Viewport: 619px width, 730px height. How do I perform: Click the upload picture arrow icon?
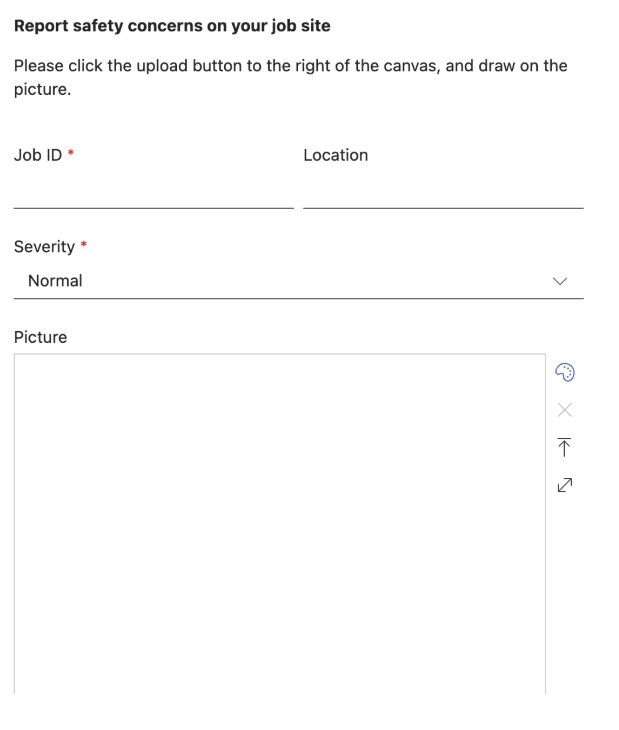click(564, 447)
